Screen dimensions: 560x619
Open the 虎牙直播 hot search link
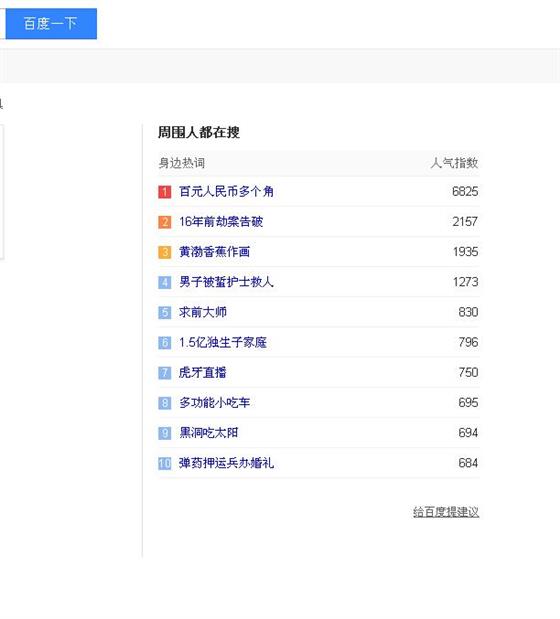click(x=202, y=372)
